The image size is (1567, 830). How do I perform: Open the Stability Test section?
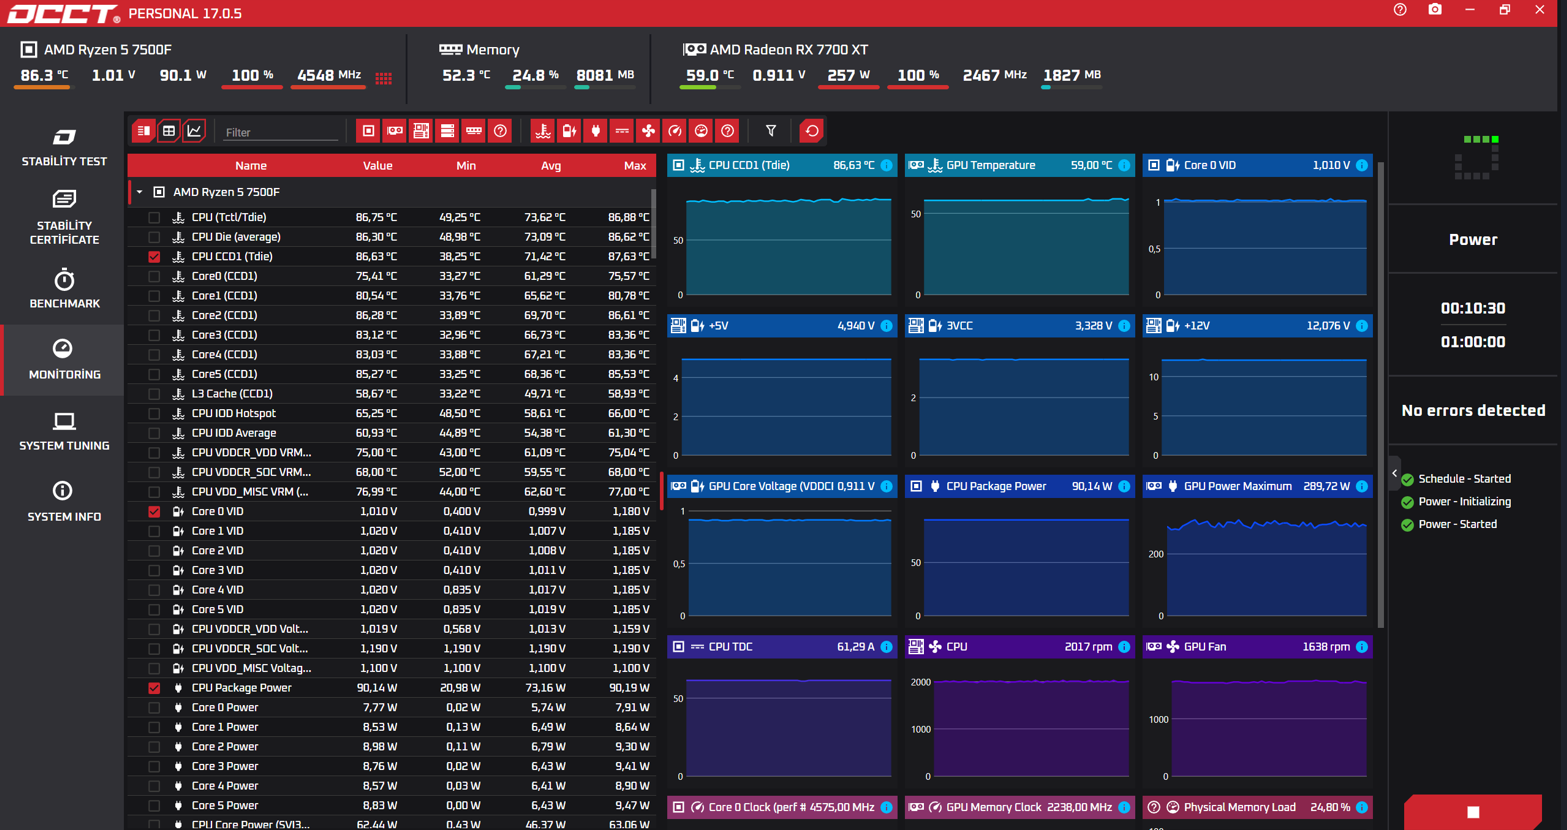[x=64, y=147]
